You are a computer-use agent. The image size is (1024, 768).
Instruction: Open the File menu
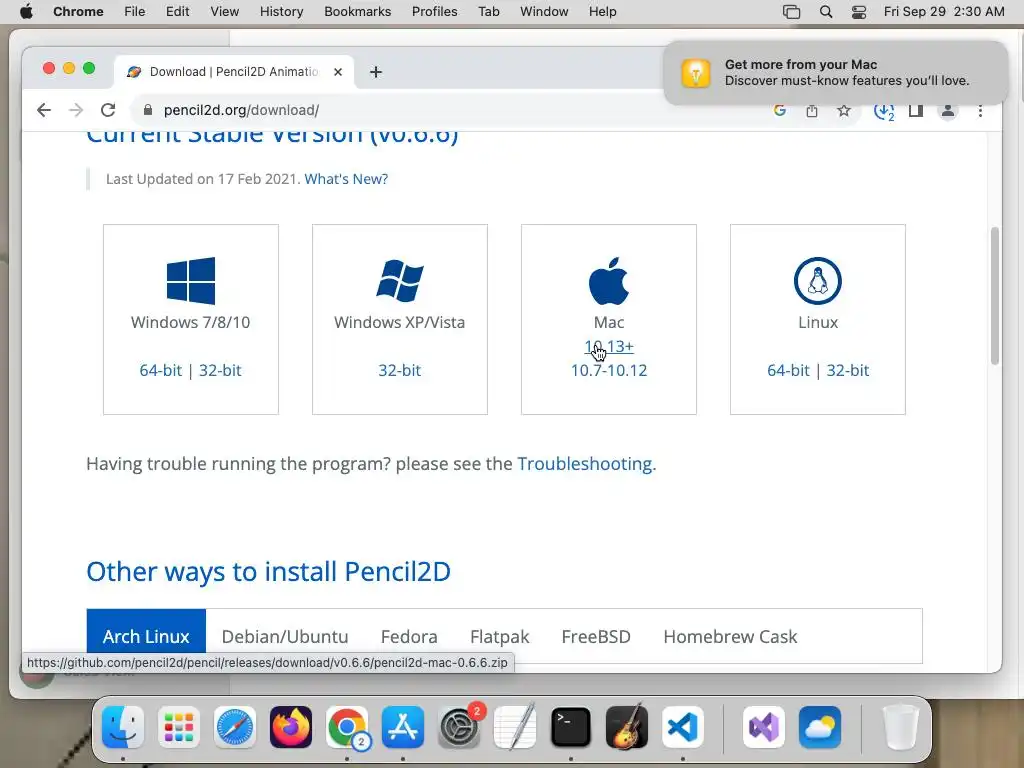point(135,12)
